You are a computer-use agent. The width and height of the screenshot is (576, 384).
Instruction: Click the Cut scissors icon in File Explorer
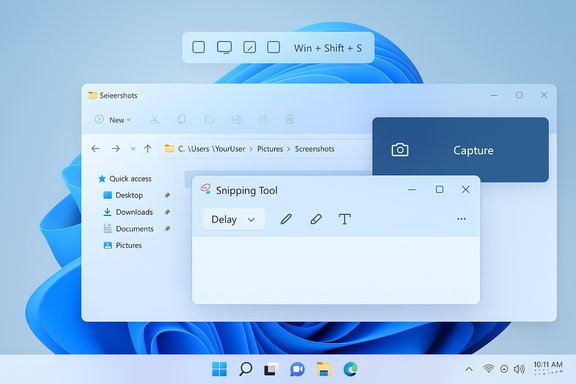click(155, 119)
